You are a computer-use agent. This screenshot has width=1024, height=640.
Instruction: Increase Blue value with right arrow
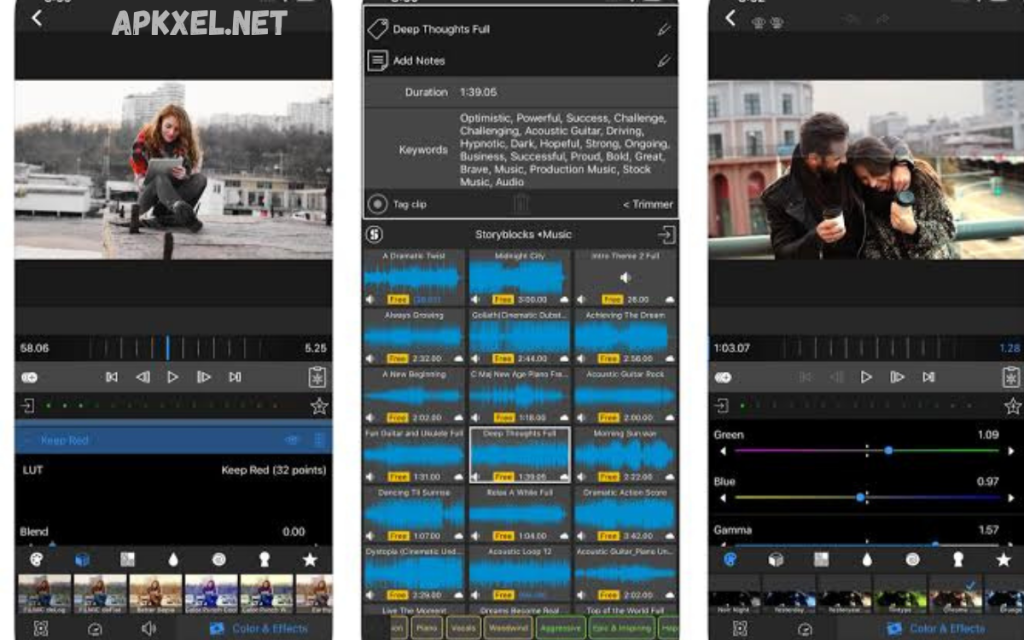(1011, 498)
